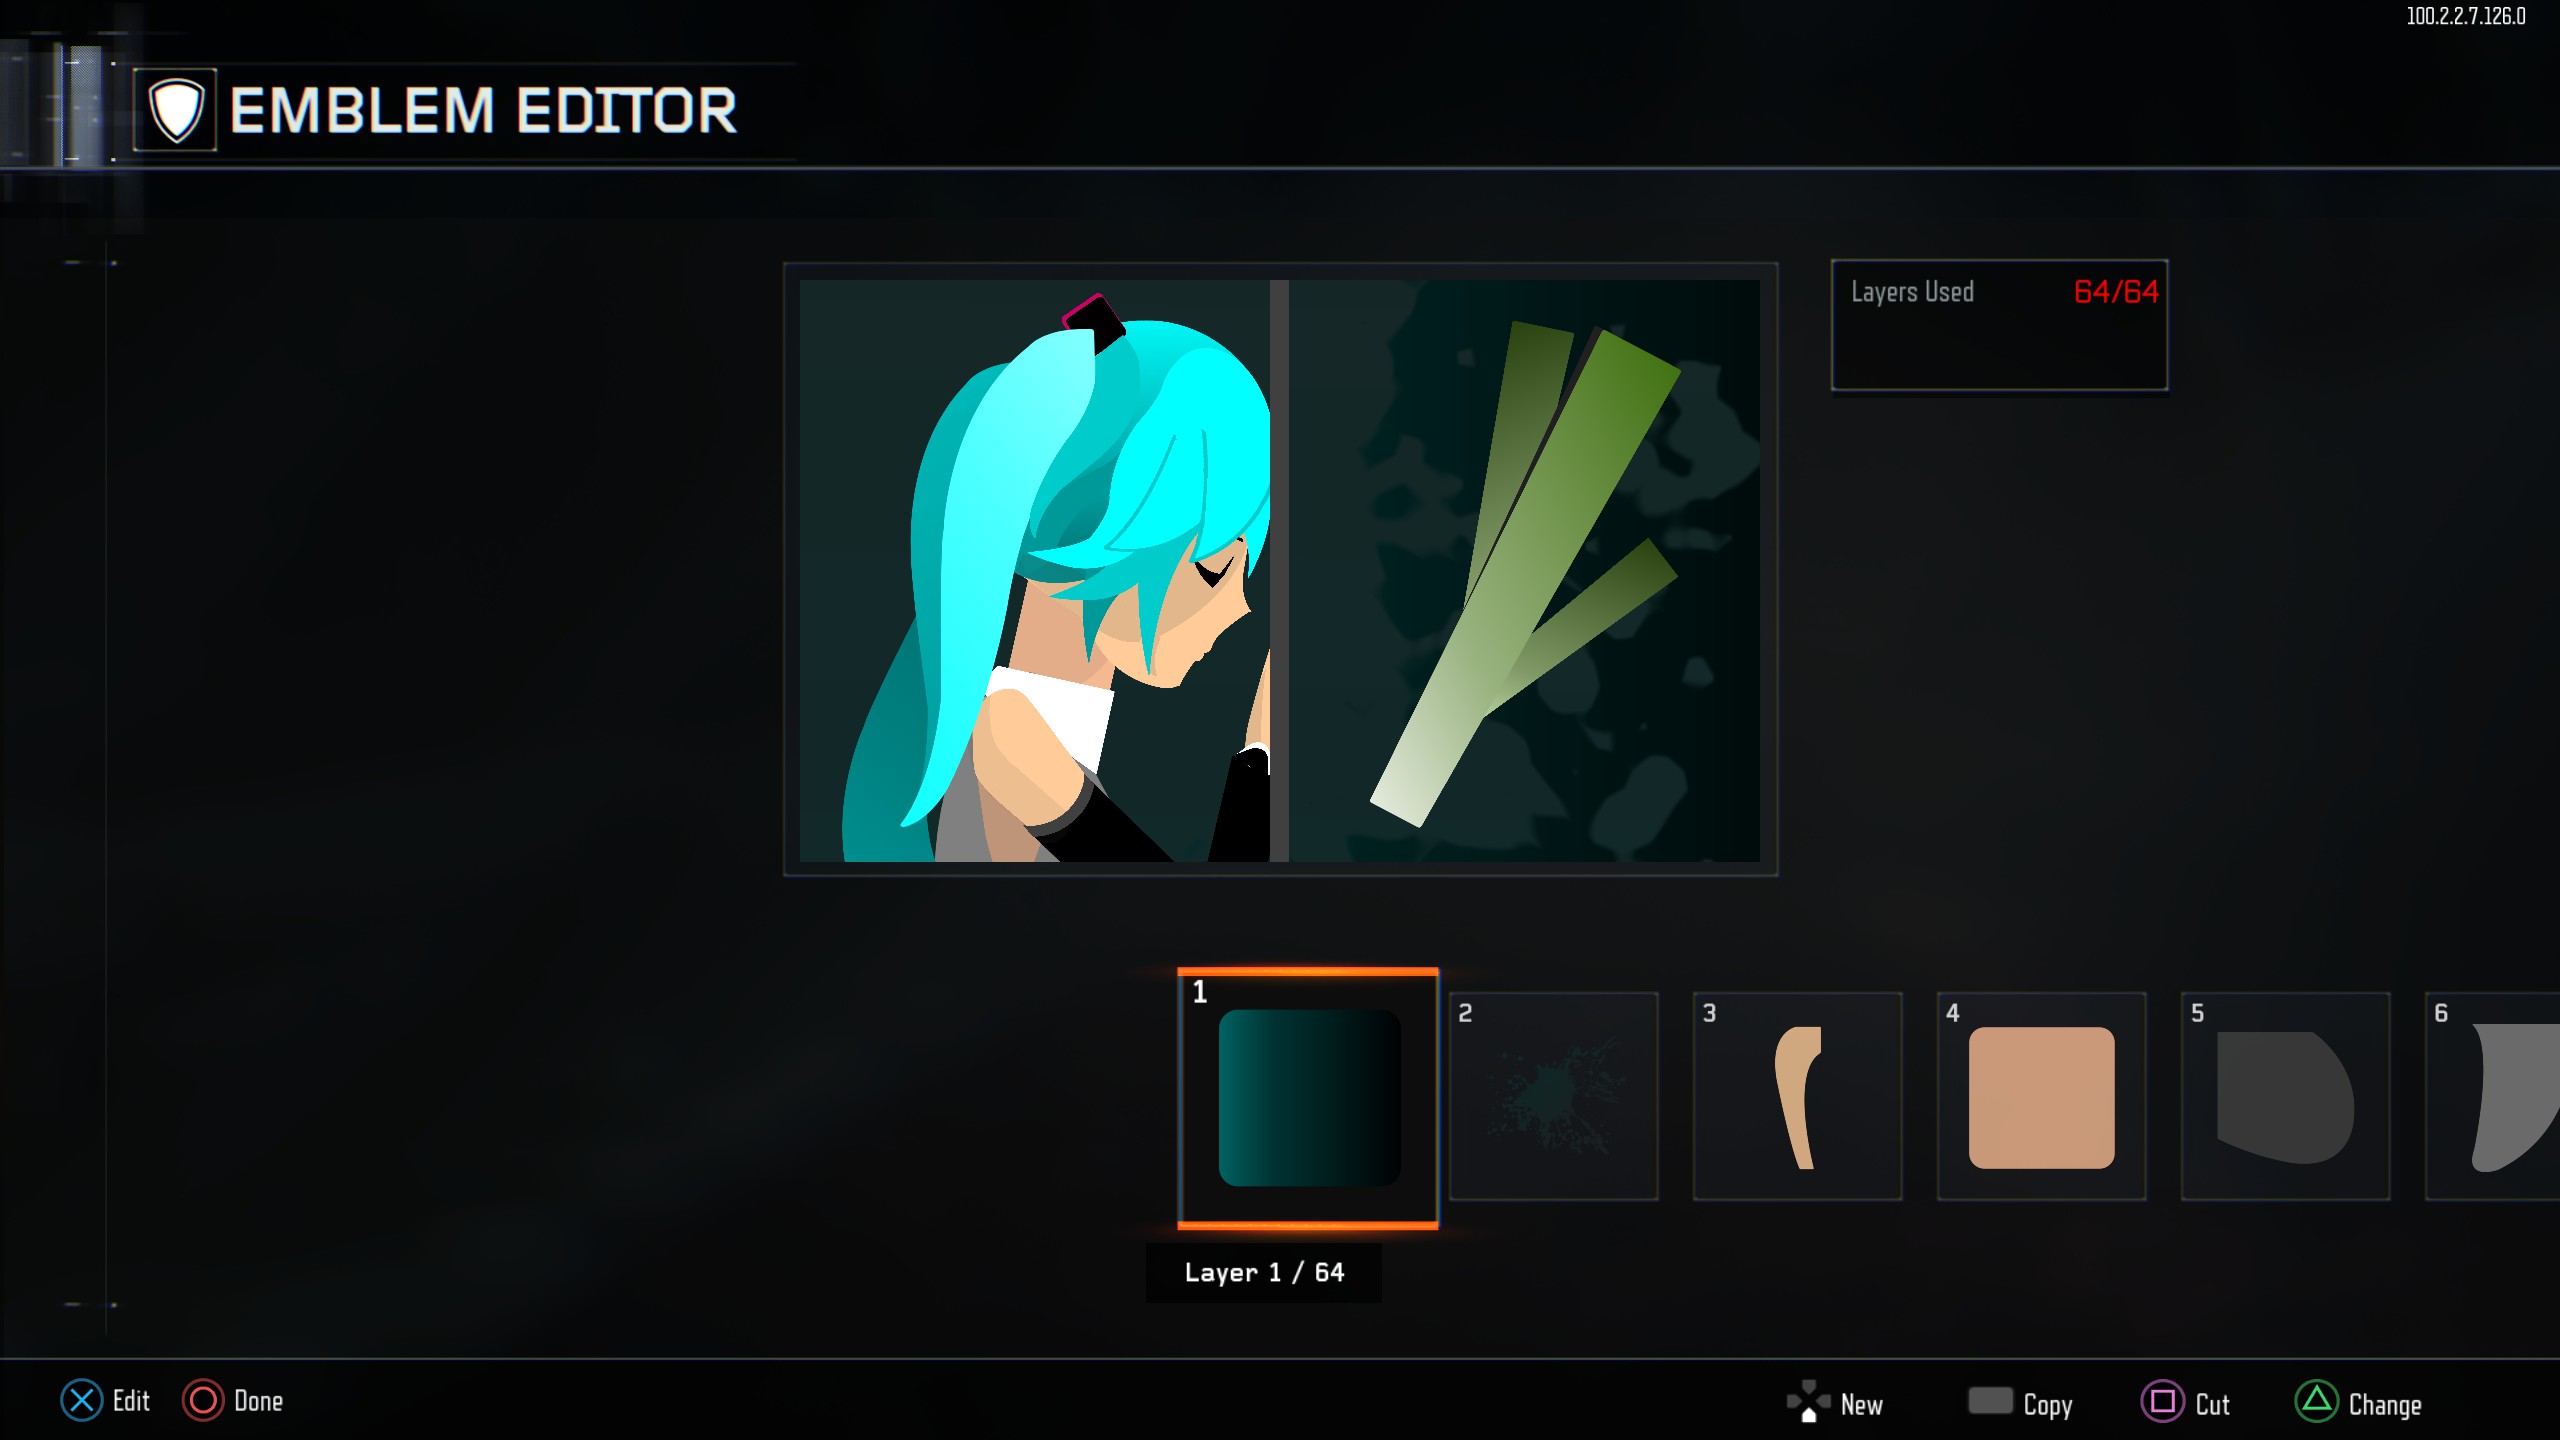This screenshot has height=1440, width=2560.
Task: Click the Done label
Action: coord(258,1401)
